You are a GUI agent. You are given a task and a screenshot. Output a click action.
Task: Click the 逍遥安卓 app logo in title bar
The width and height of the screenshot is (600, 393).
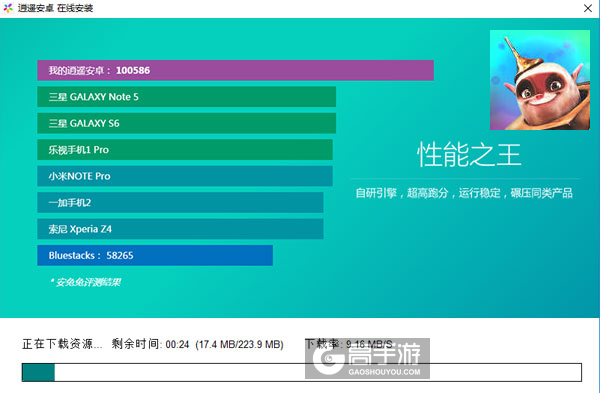click(8, 8)
